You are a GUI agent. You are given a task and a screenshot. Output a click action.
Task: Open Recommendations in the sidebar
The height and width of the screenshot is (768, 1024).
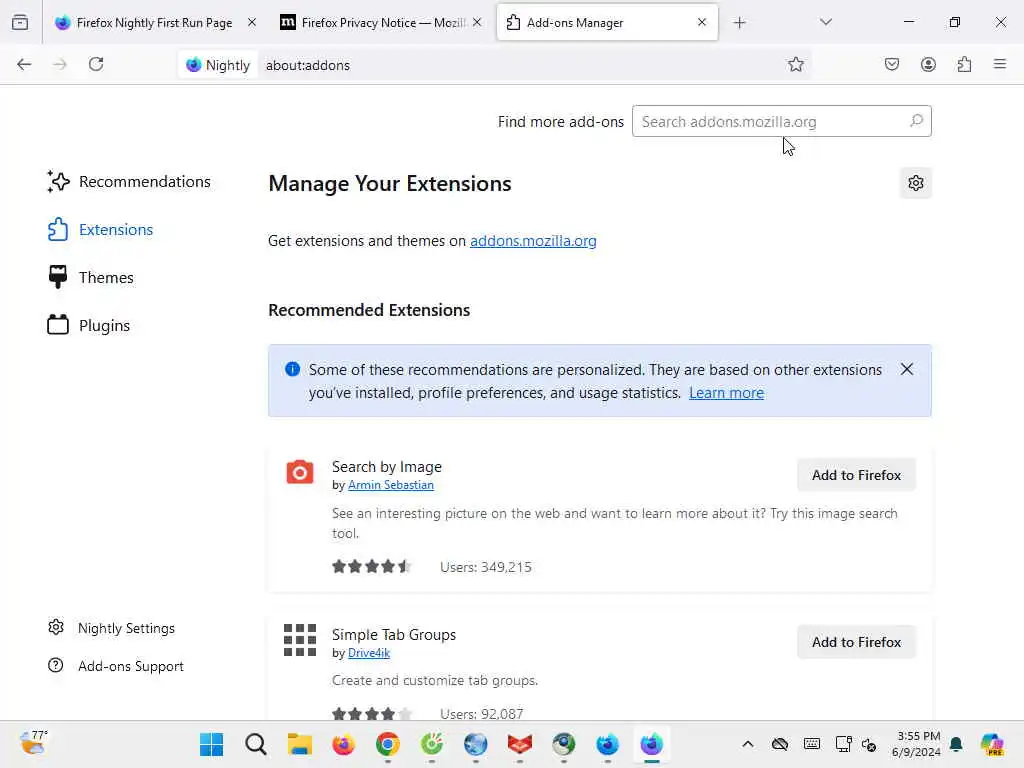[x=129, y=182]
